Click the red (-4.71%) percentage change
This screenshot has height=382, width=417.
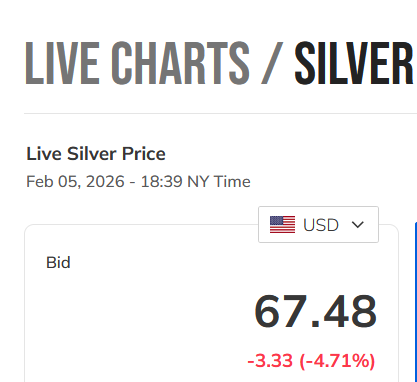pos(337,361)
